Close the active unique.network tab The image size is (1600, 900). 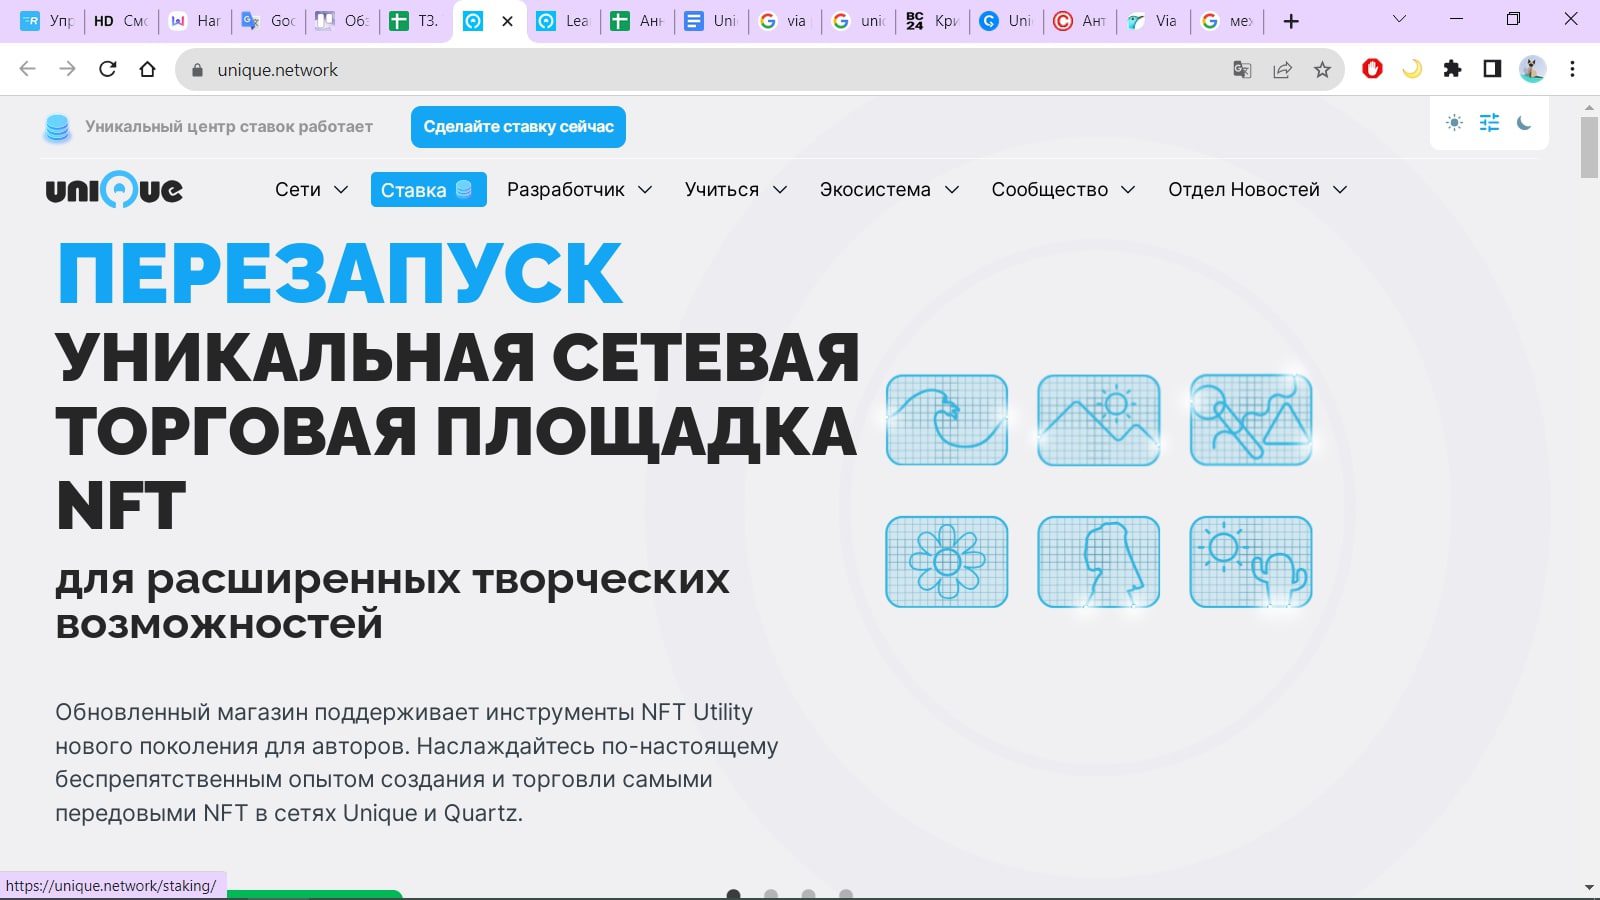[507, 21]
